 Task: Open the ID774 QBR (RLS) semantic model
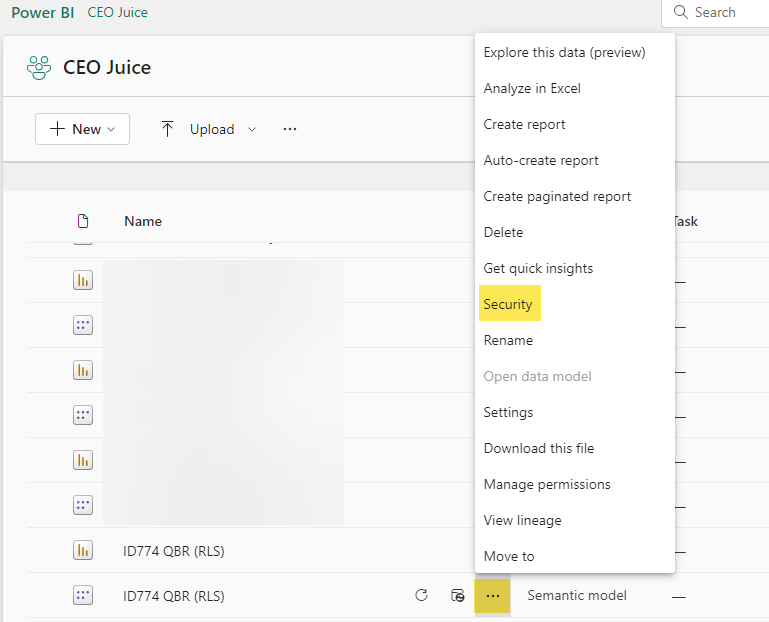click(x=174, y=596)
